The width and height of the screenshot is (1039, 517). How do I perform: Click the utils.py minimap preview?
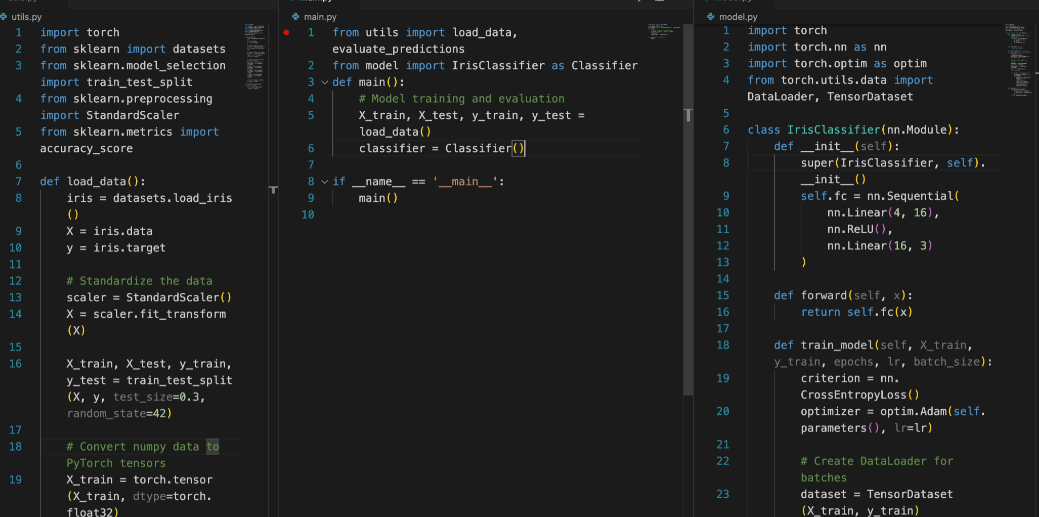(x=254, y=57)
